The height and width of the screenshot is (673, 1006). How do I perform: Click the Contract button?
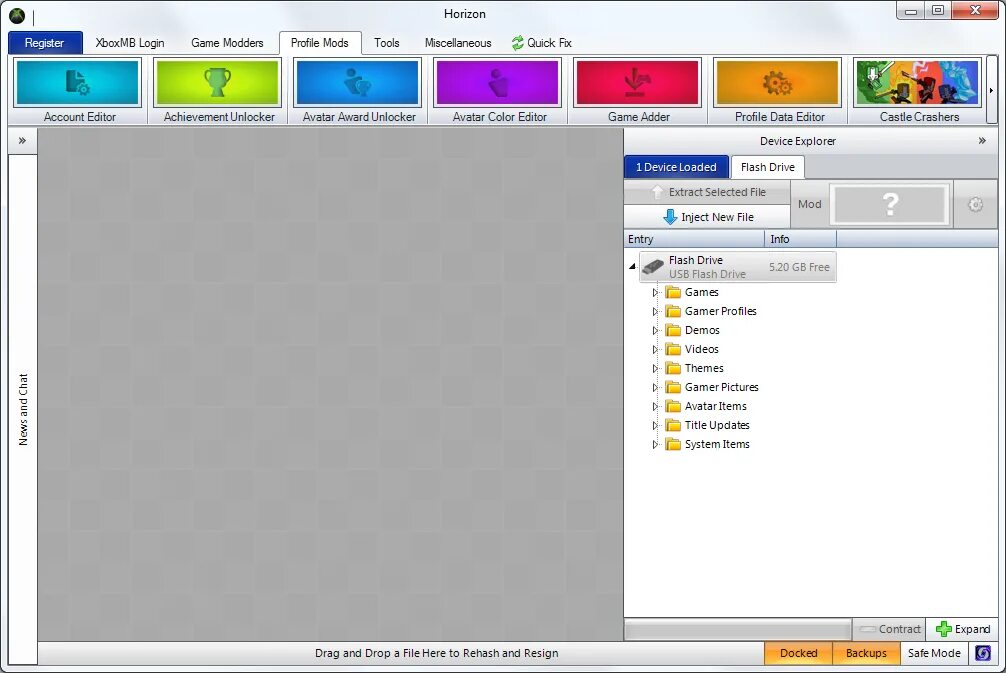(x=889, y=629)
